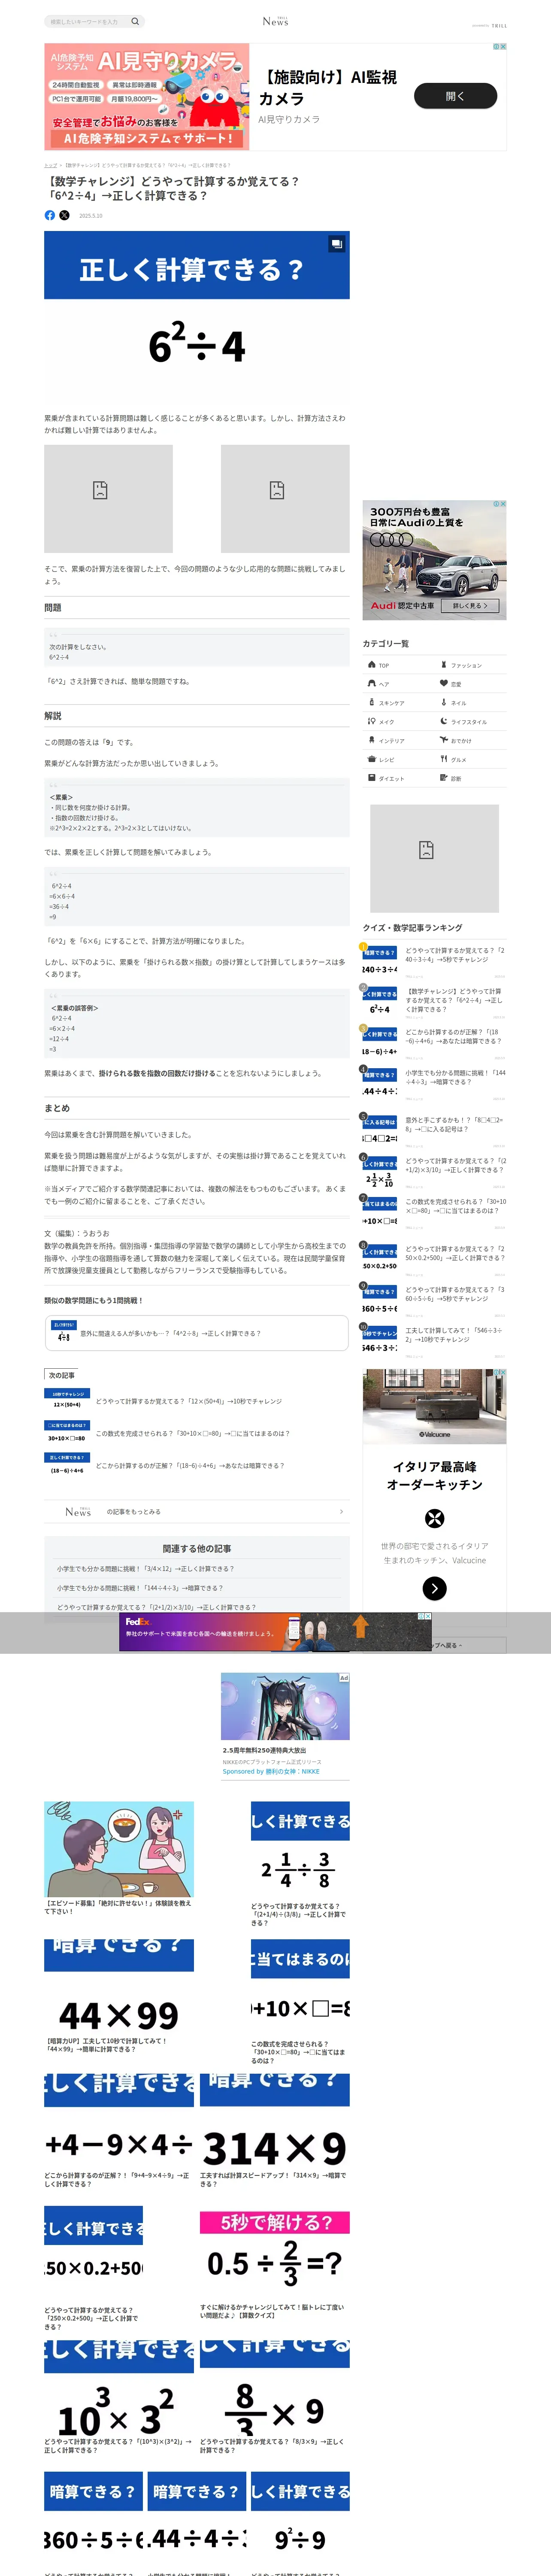Open recommended card 8/3×9

pyautogui.click(x=275, y=2398)
